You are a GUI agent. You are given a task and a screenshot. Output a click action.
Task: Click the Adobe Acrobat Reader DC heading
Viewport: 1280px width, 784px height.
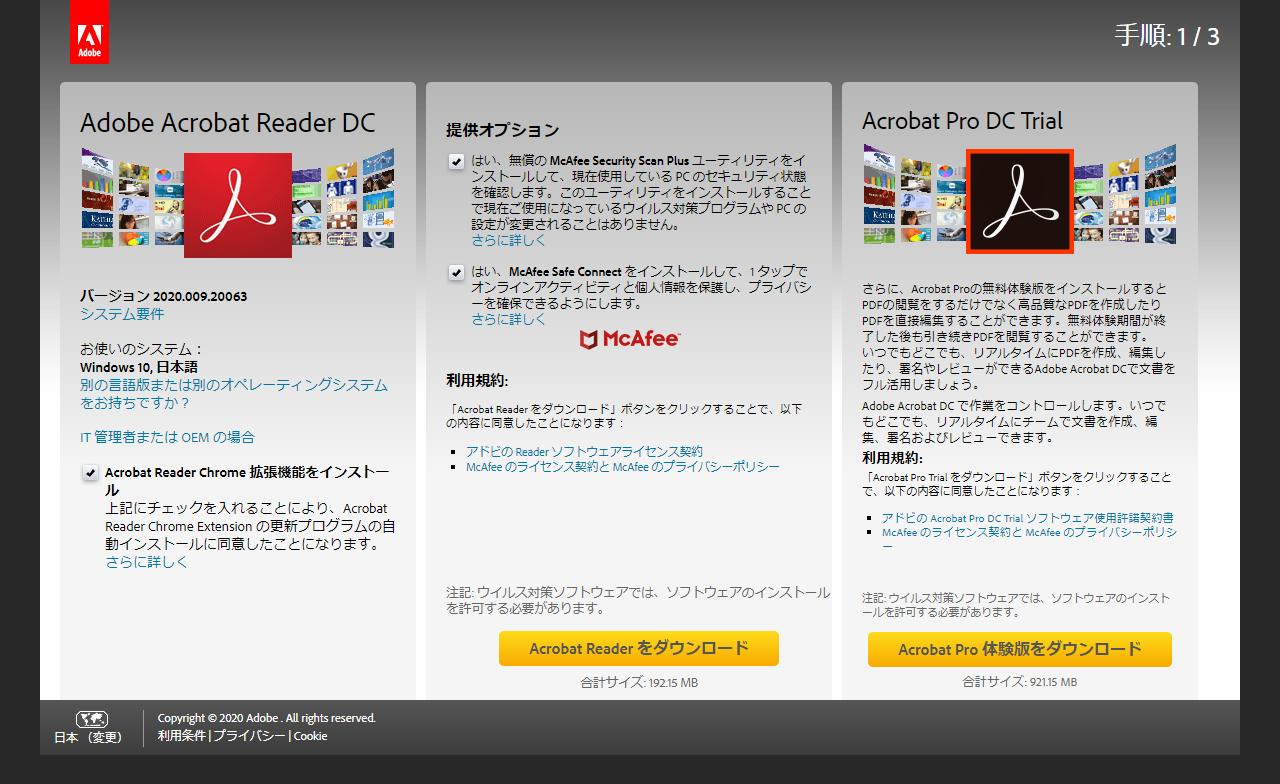click(228, 123)
